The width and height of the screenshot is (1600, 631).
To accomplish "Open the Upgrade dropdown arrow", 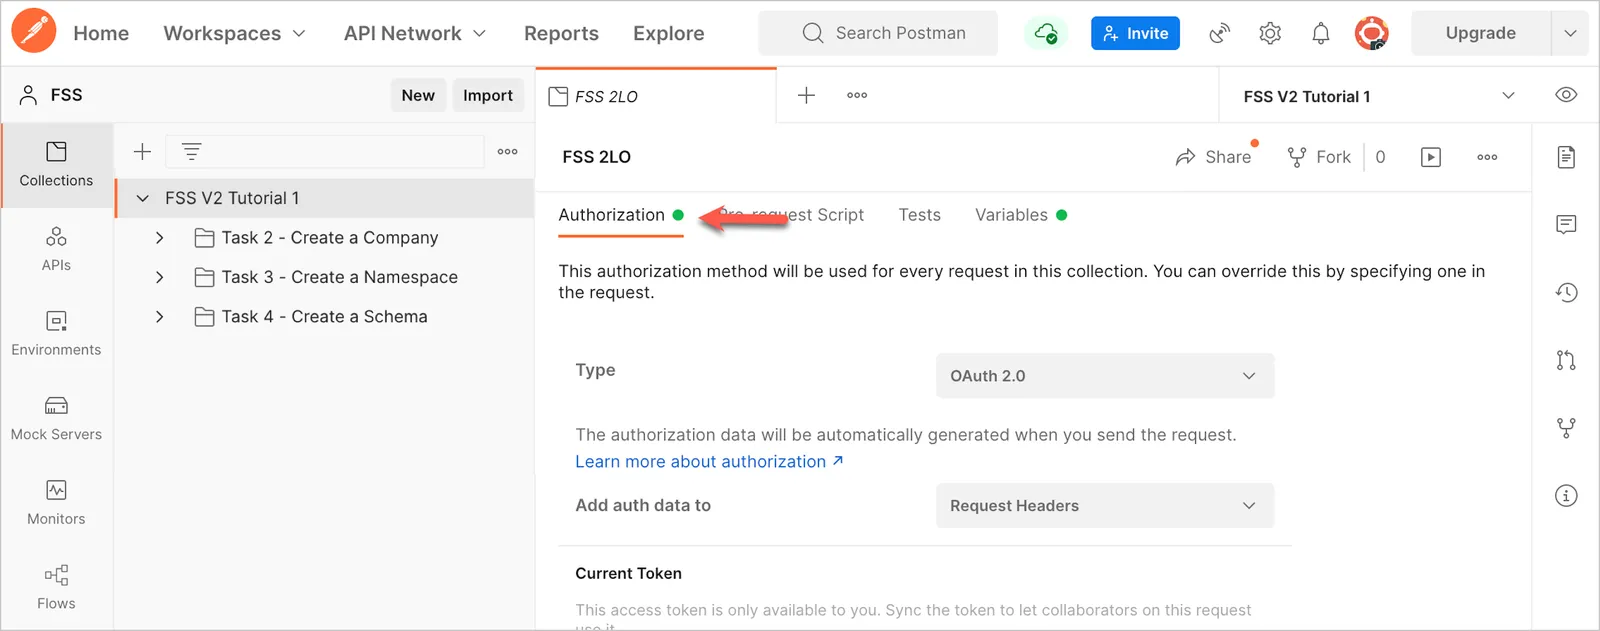I will click(1569, 33).
